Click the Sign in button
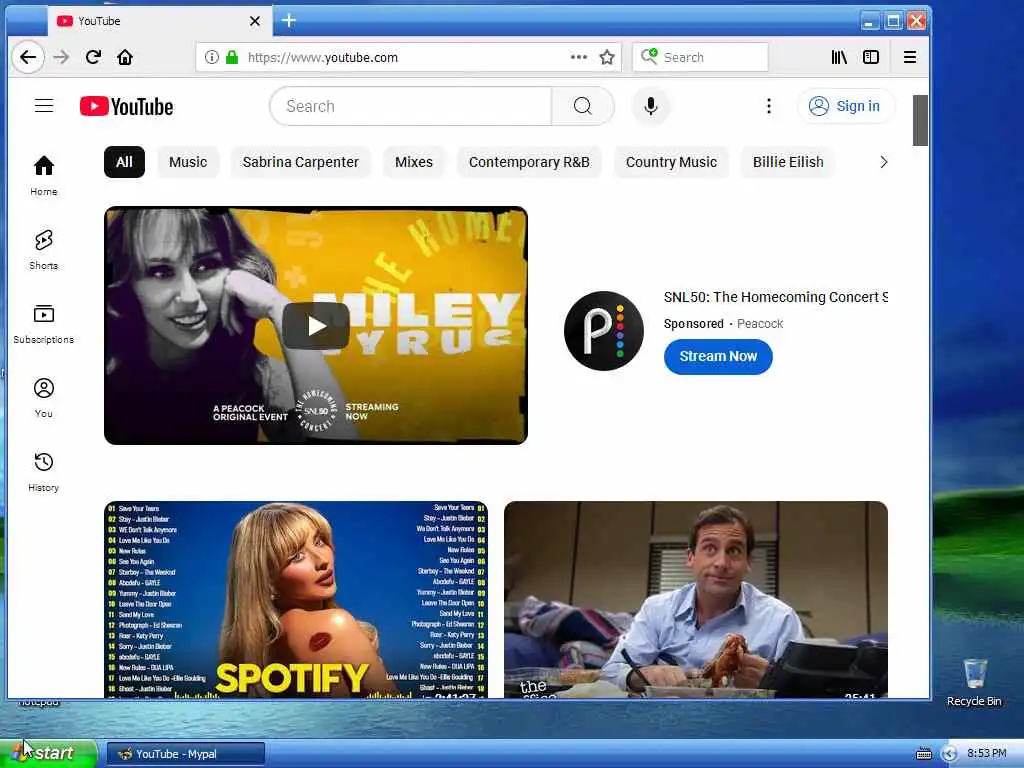This screenshot has height=768, width=1024. tap(846, 106)
